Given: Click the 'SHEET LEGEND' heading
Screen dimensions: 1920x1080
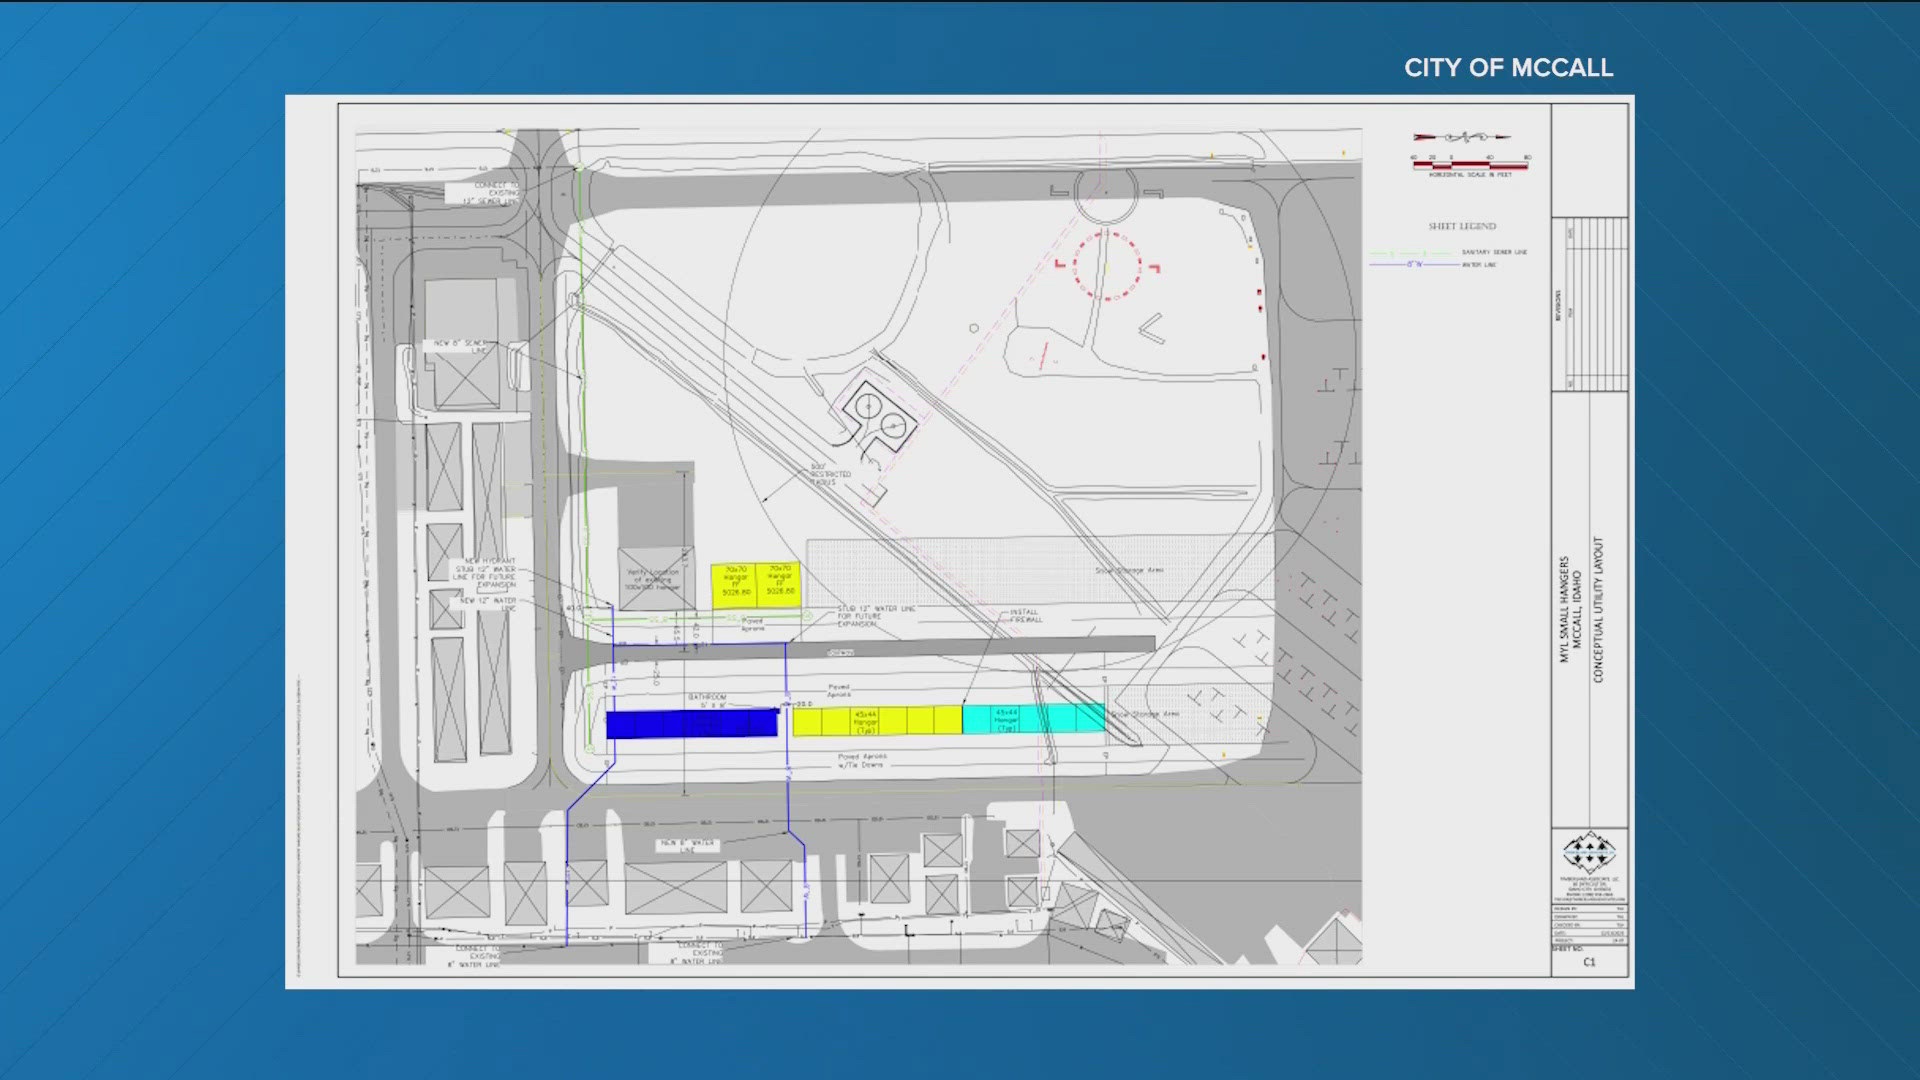Looking at the screenshot, I should [1462, 227].
